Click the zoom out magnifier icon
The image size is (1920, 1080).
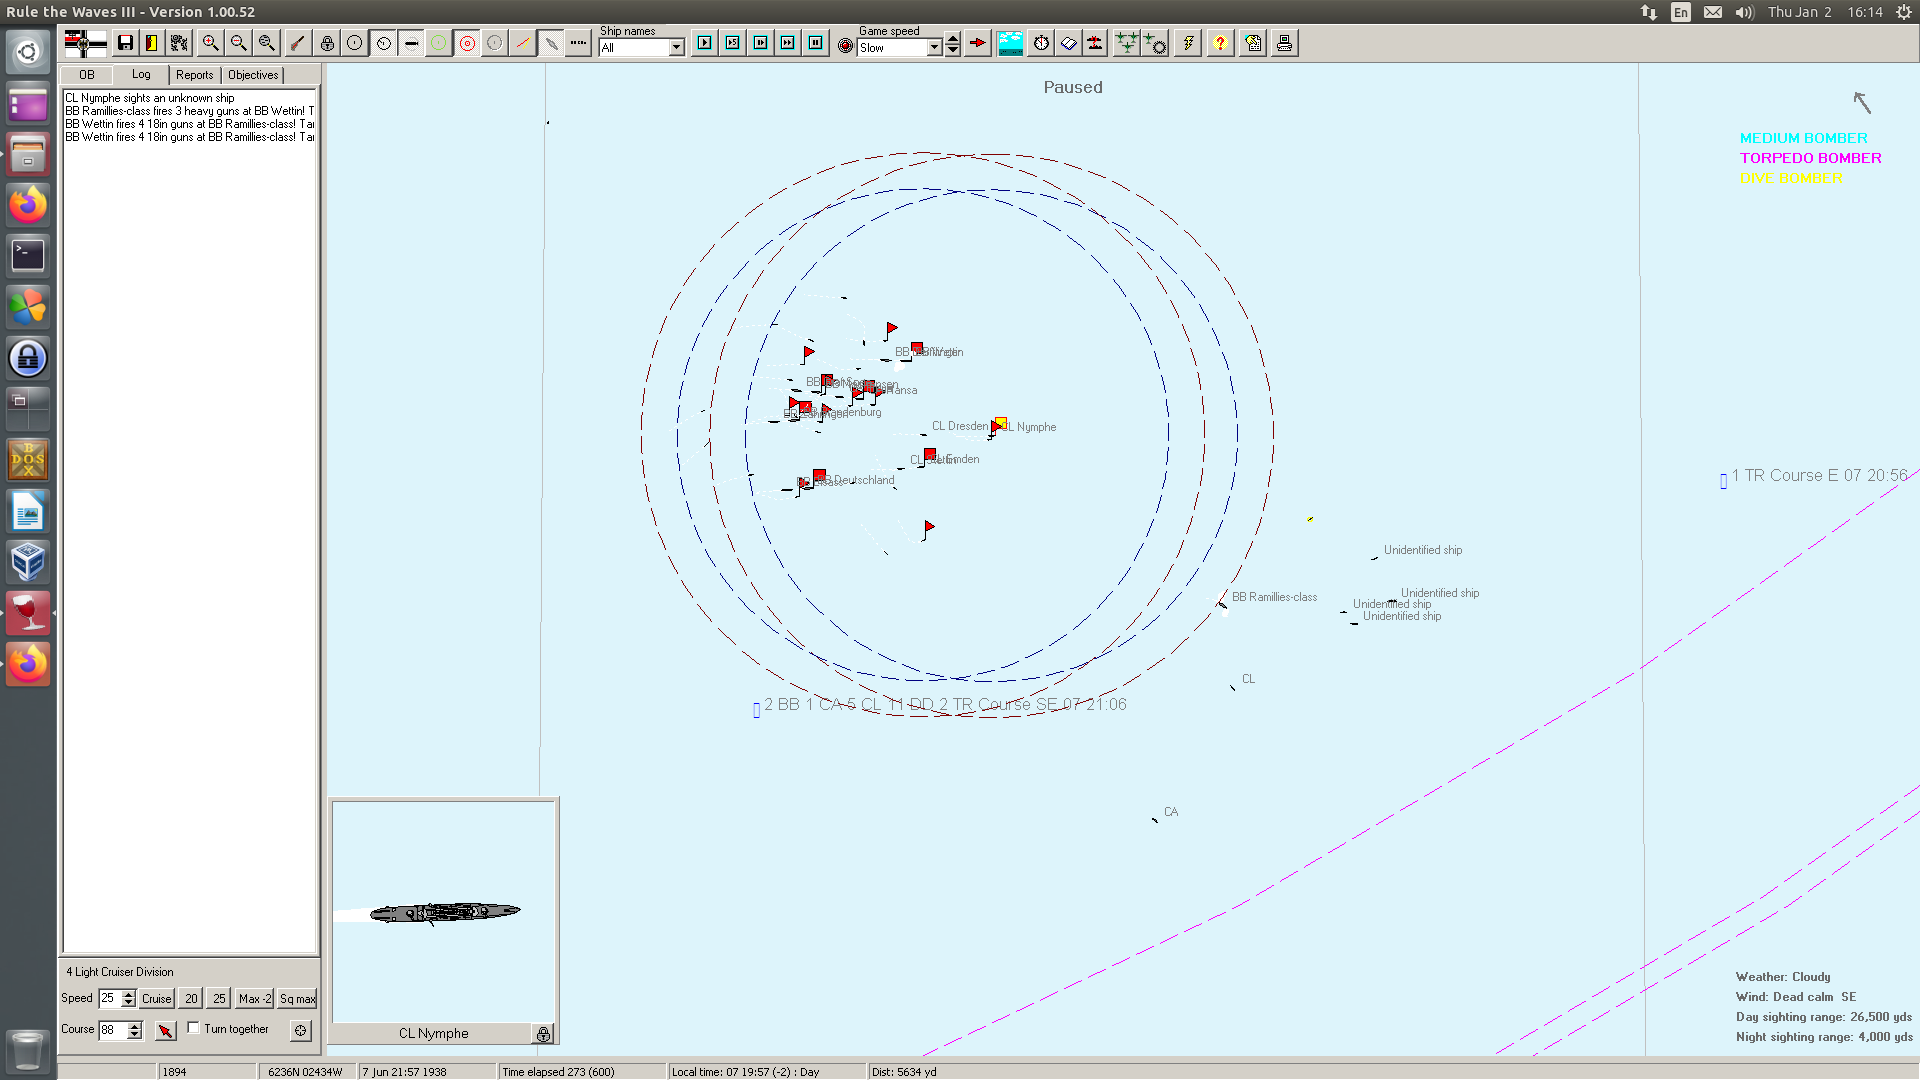coord(238,43)
